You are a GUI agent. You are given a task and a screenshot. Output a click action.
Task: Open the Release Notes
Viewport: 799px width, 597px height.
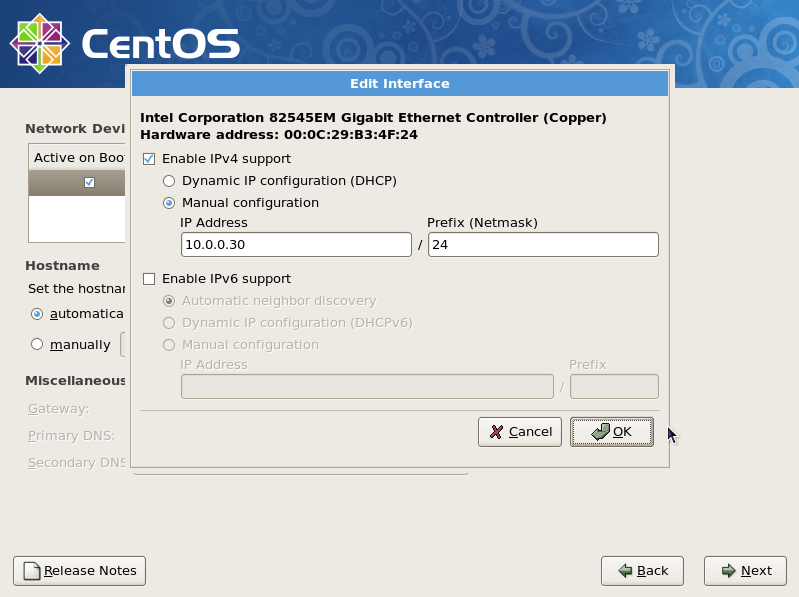(79, 571)
